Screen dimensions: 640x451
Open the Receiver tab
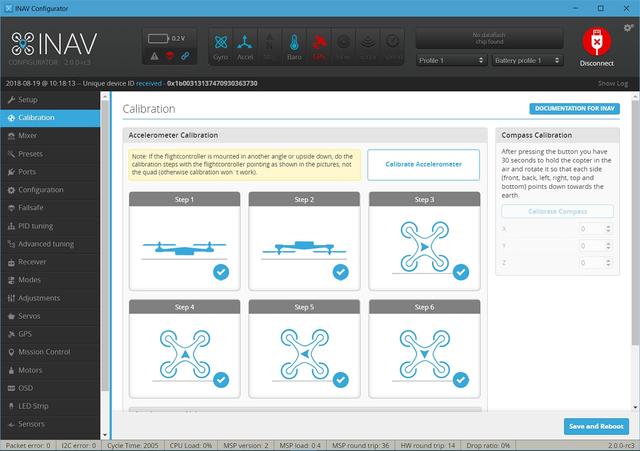coord(50,262)
